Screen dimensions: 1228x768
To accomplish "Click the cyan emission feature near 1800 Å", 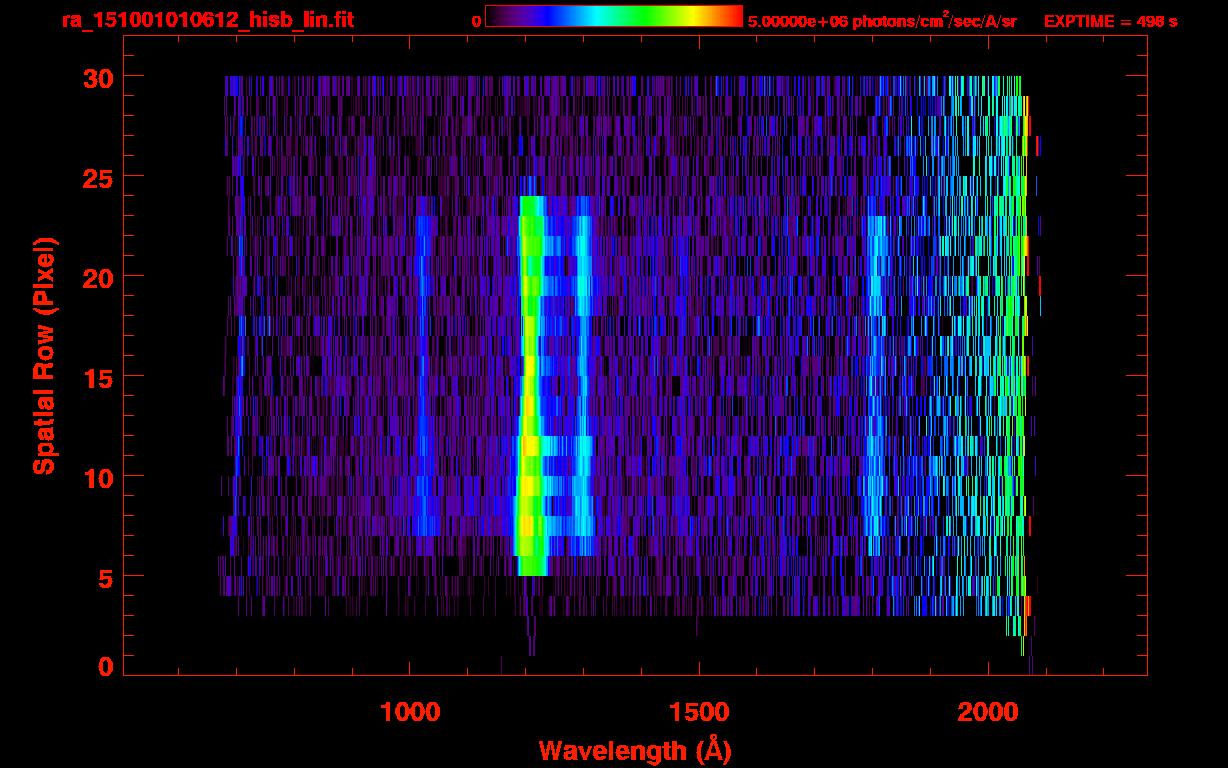I will pos(876,386).
